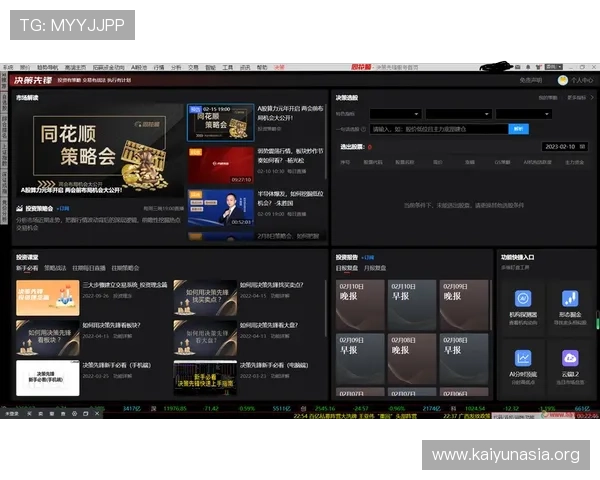600x480 pixels.
Task: Open the AI分时顶底 line chart icon
Action: [523, 358]
